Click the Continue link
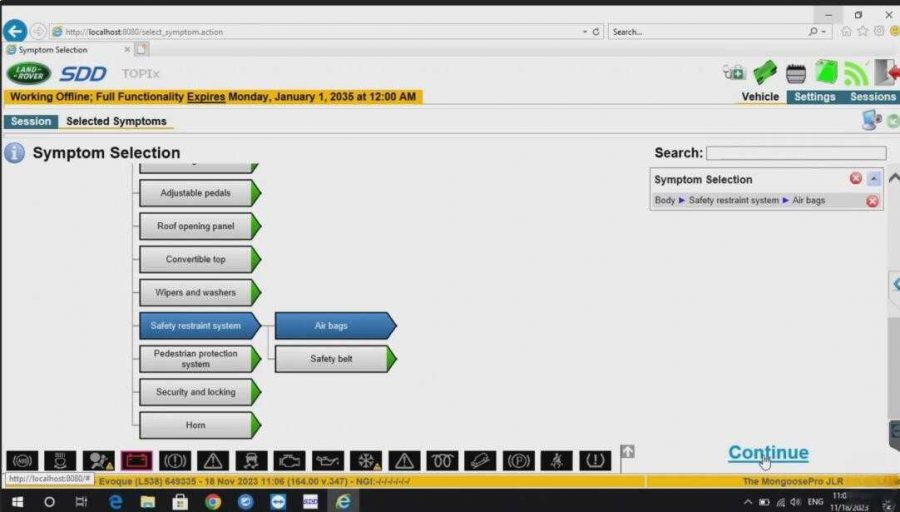 (x=768, y=453)
